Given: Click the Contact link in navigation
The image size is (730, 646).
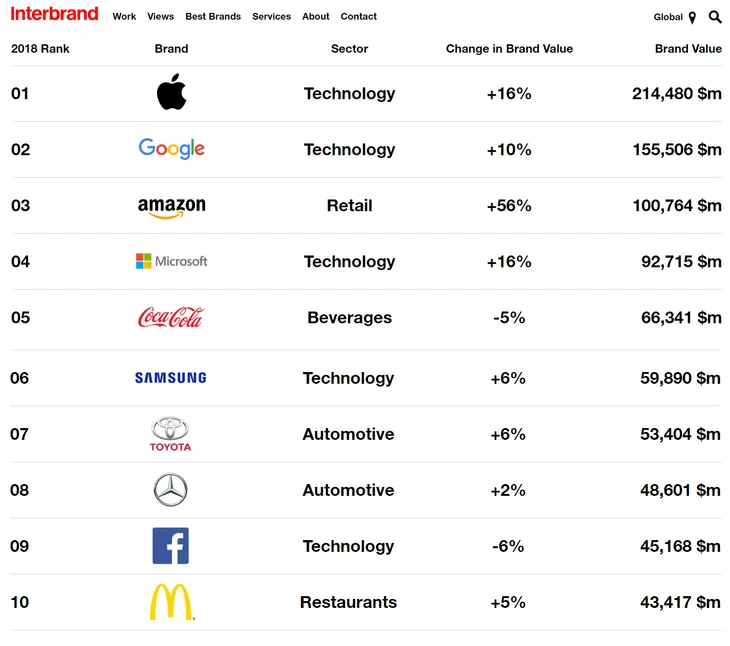Looking at the screenshot, I should point(358,17).
